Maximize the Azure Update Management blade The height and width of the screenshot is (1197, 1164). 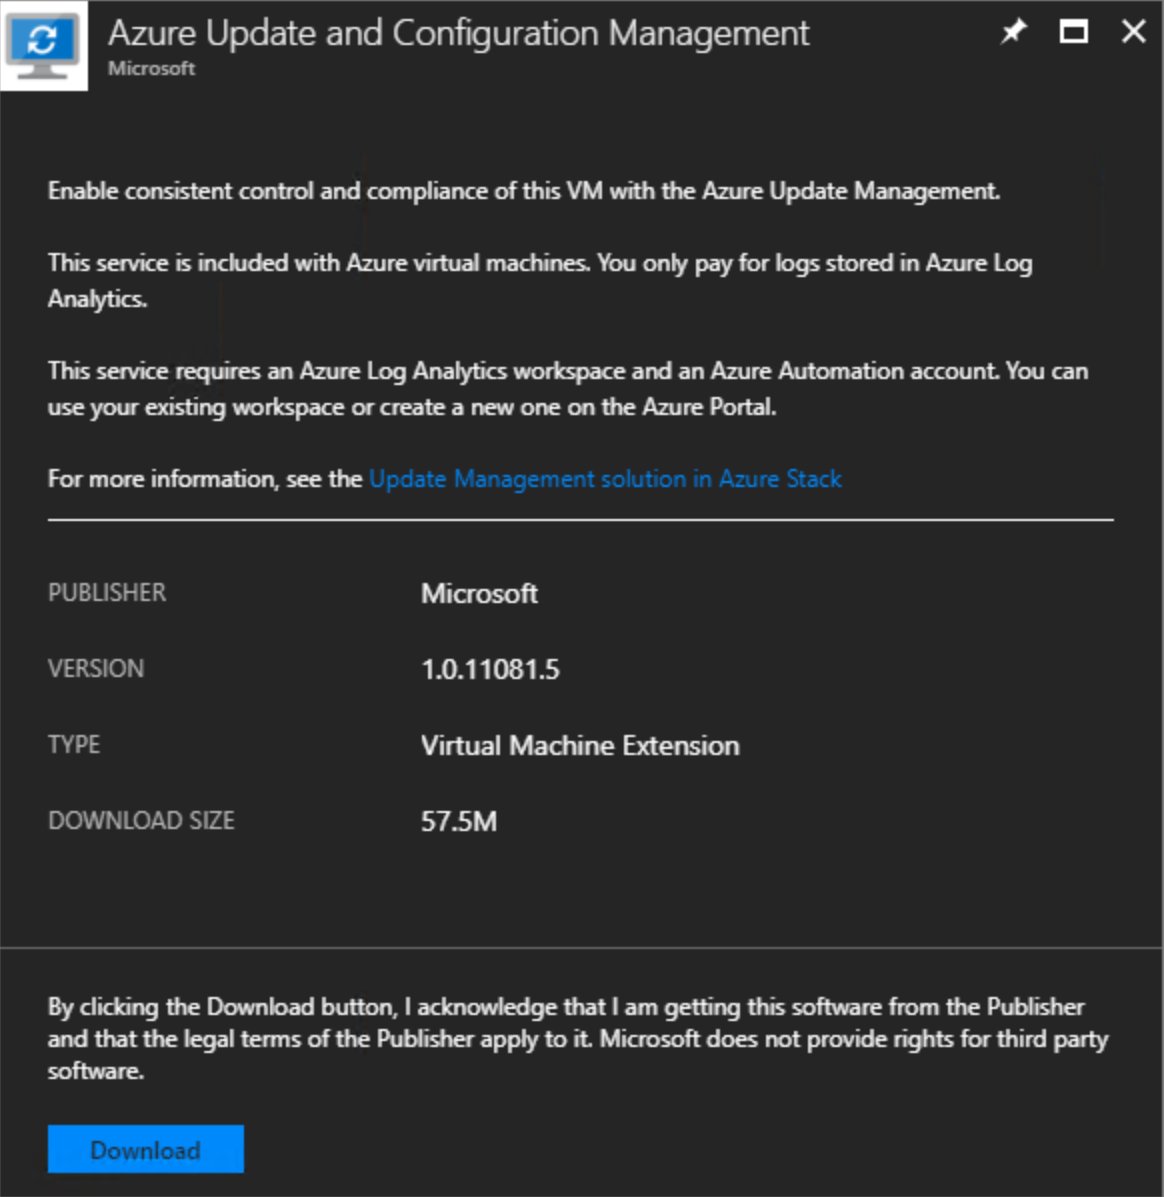click(x=1073, y=31)
